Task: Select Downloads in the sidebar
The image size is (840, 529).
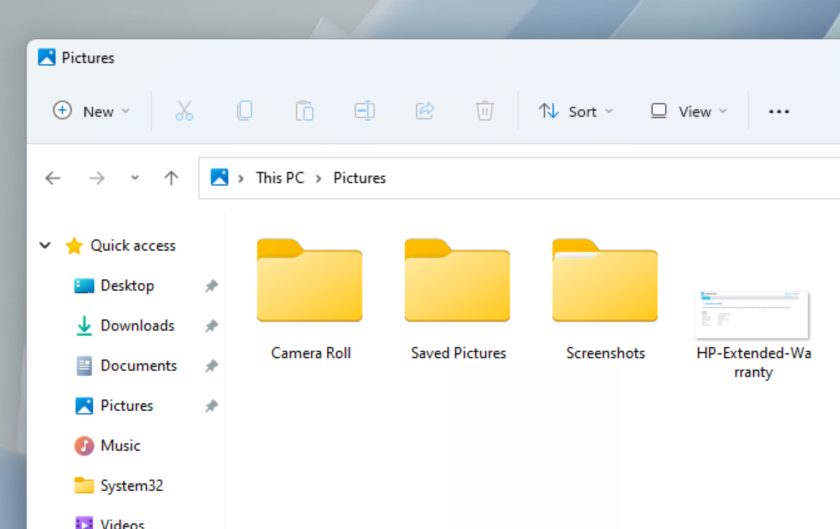Action: point(137,325)
